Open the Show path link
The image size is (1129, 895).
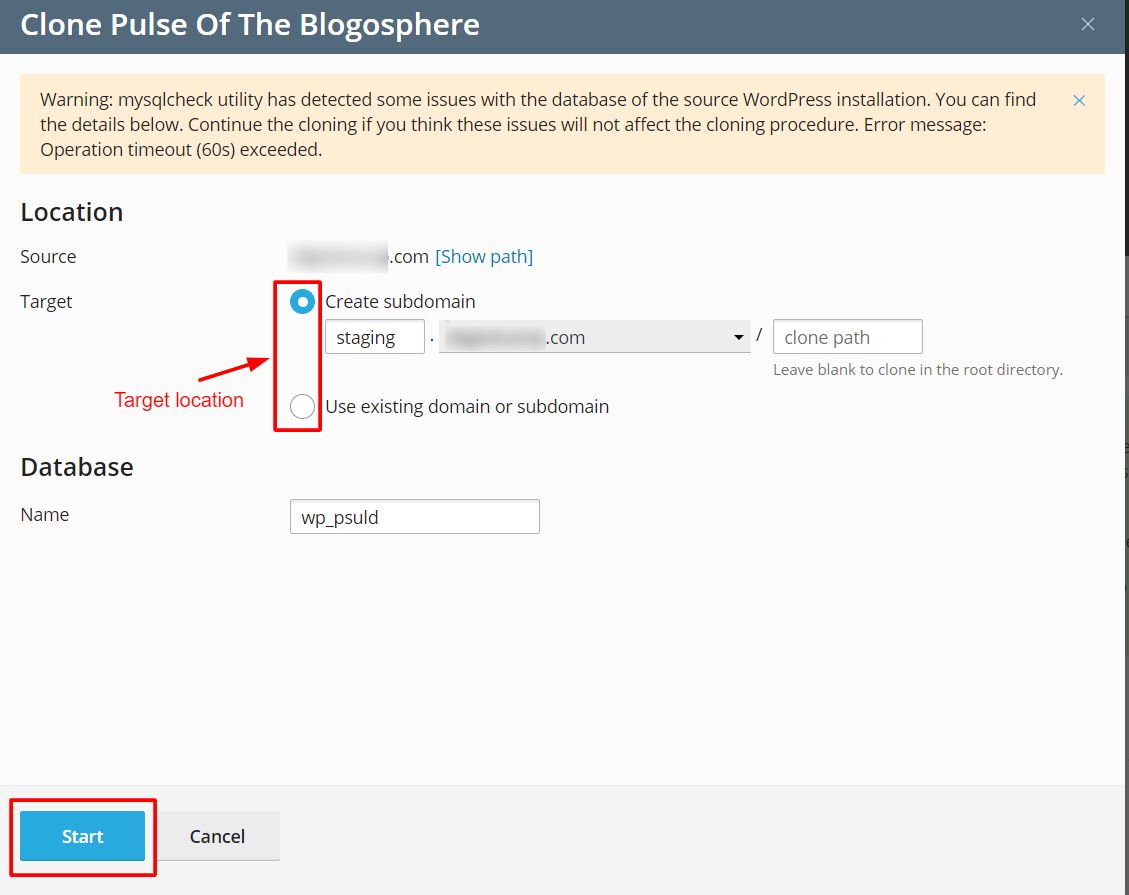pyautogui.click(x=484, y=256)
